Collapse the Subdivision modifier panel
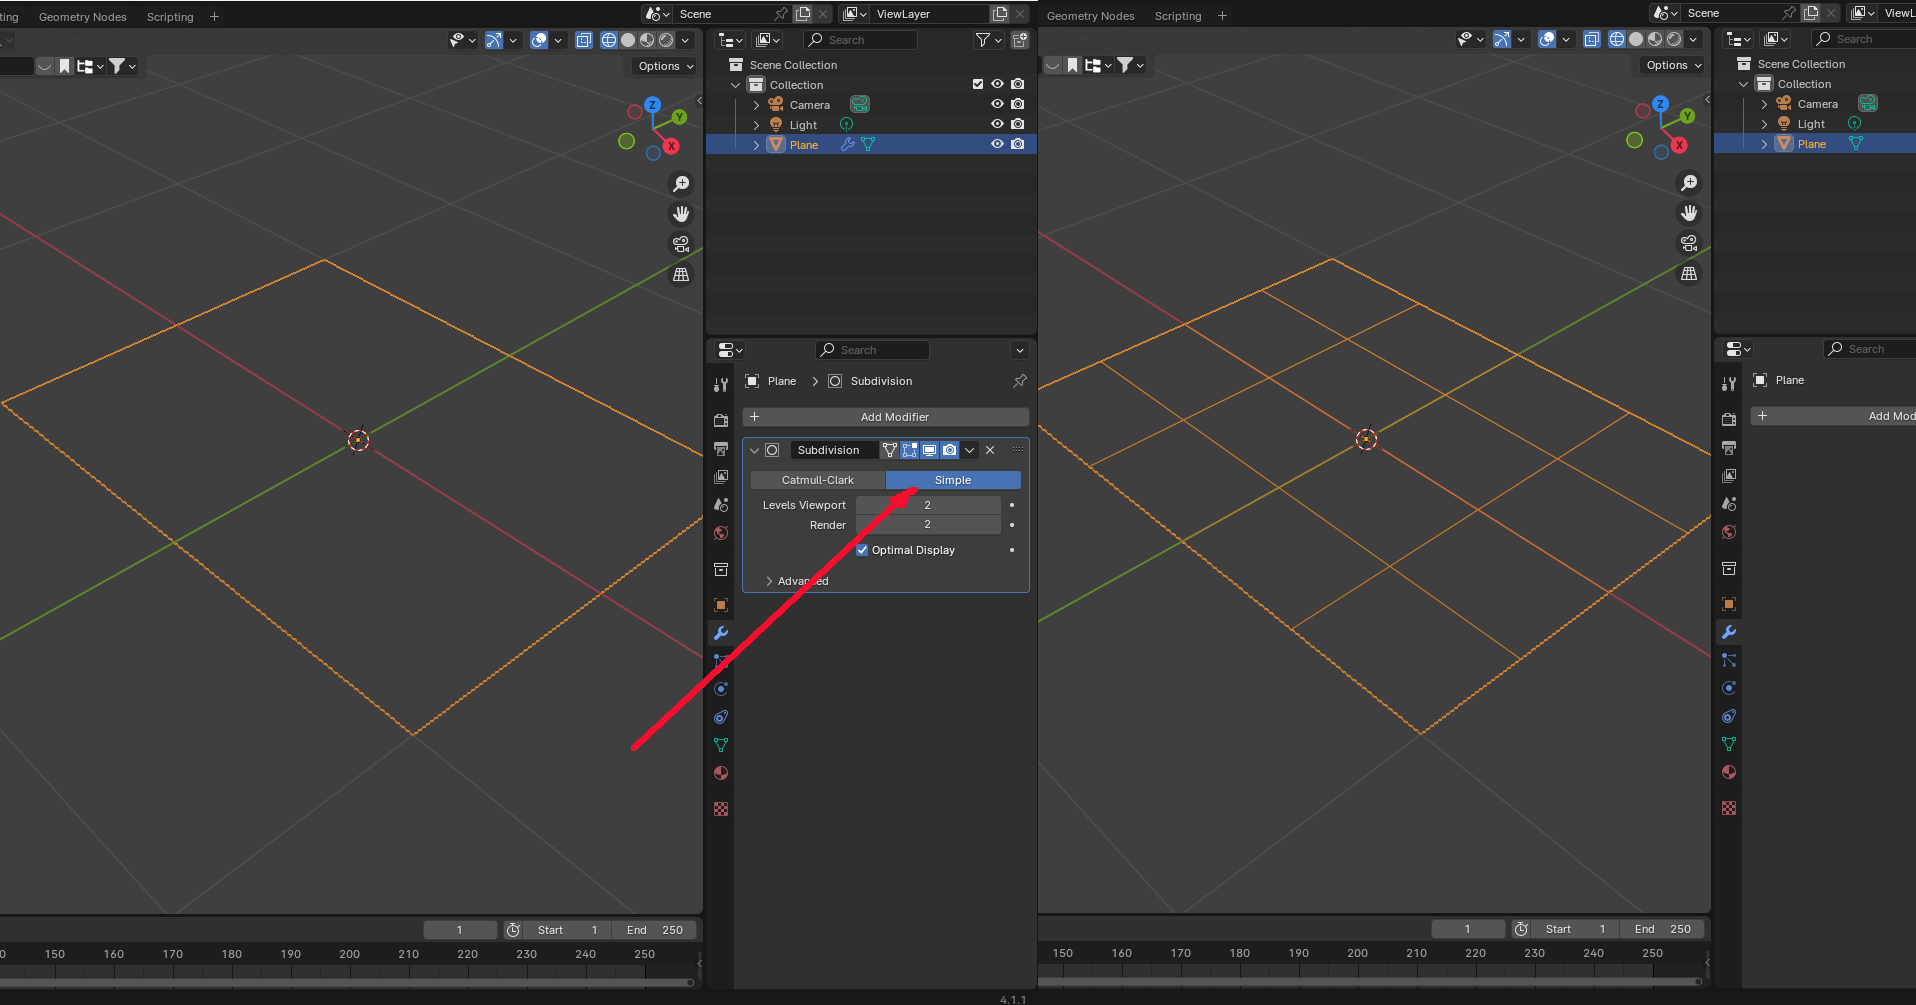 coord(755,450)
